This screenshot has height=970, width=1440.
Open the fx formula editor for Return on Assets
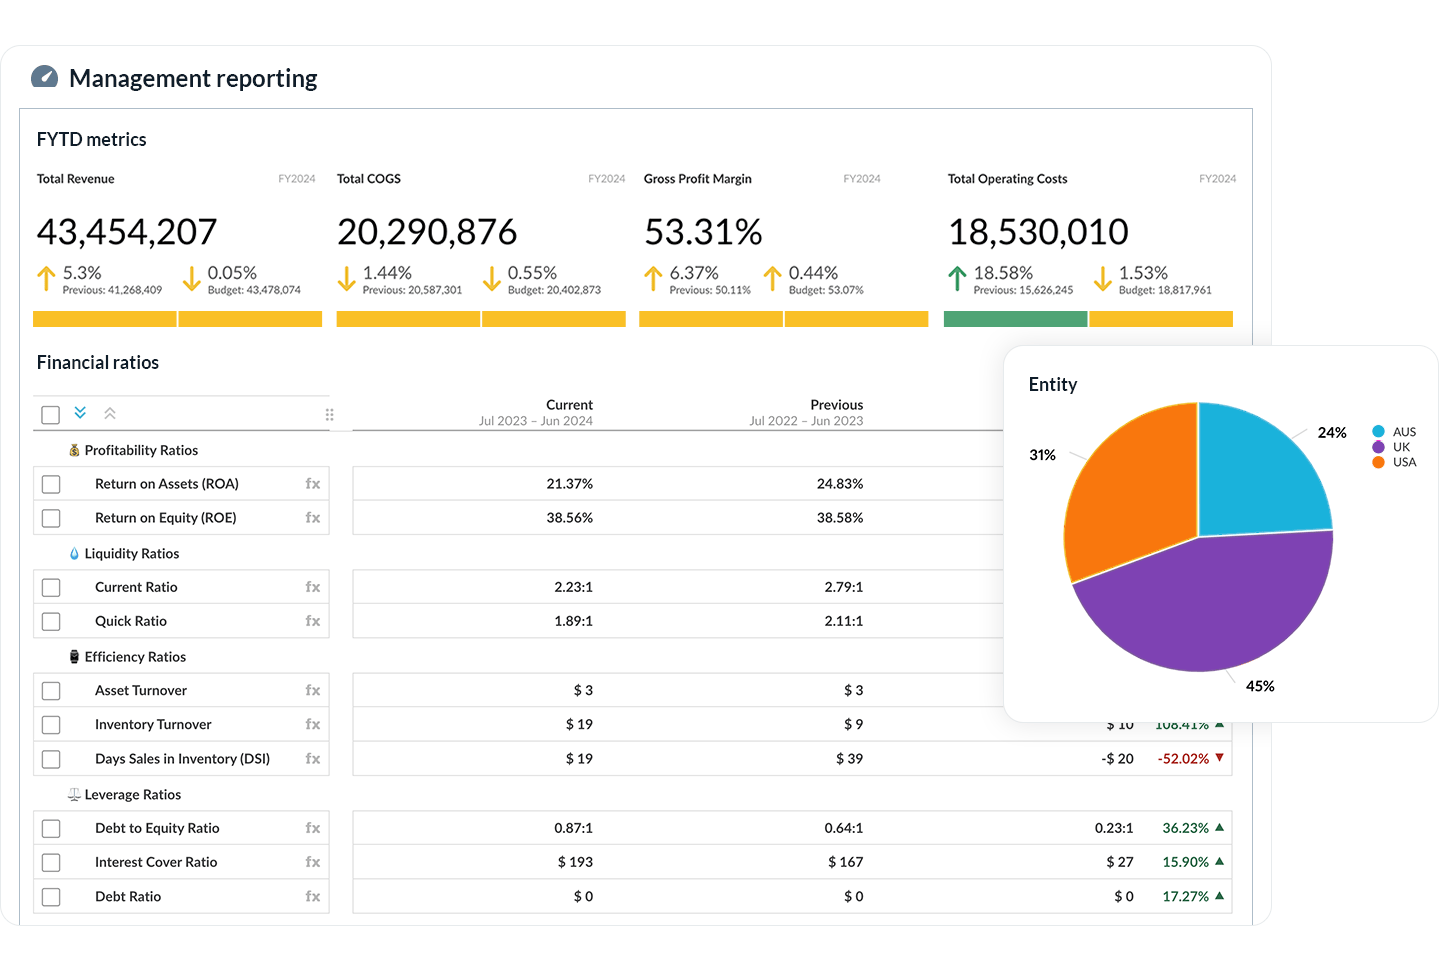click(315, 483)
